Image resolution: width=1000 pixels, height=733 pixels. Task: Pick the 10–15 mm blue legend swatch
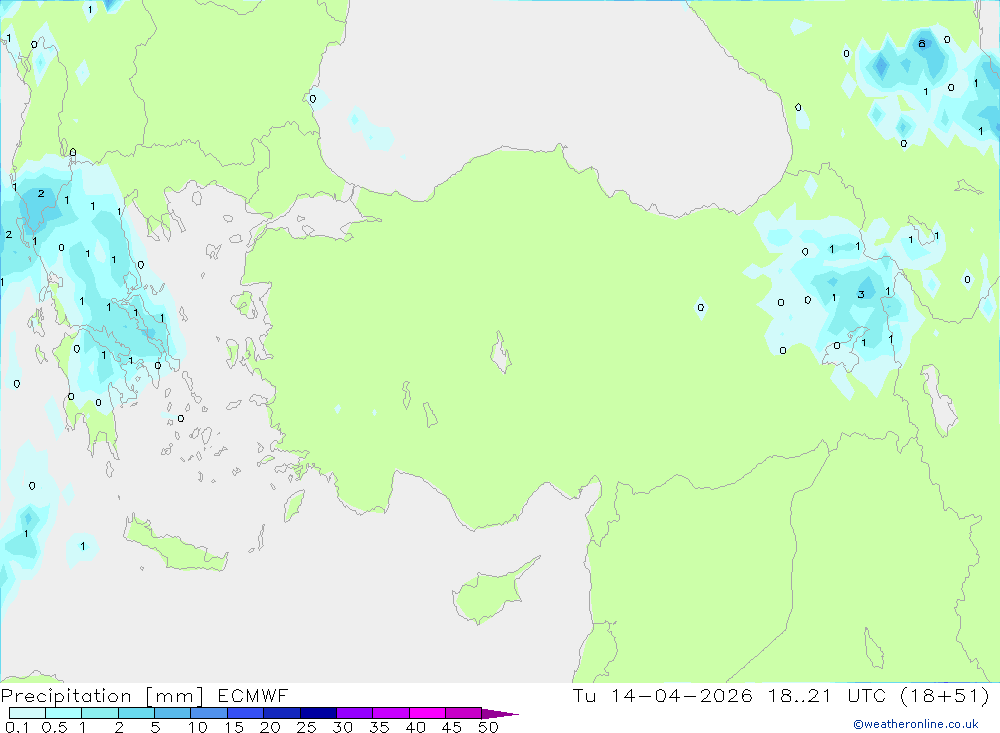[209, 713]
